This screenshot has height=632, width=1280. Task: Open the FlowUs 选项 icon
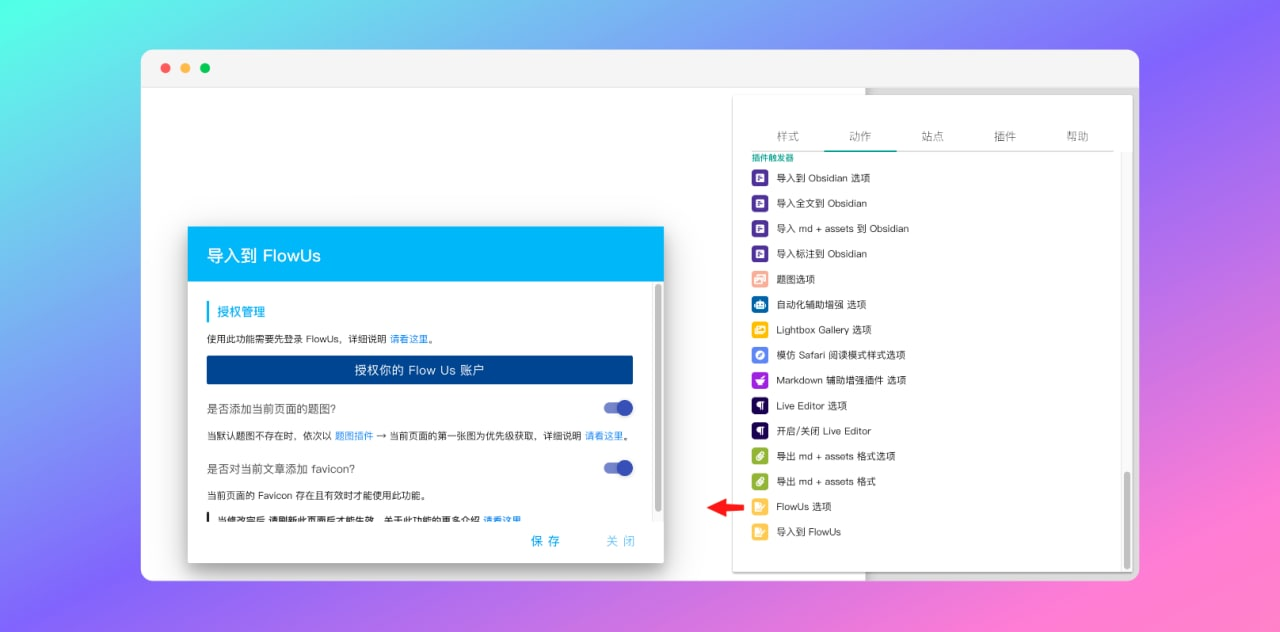[760, 506]
